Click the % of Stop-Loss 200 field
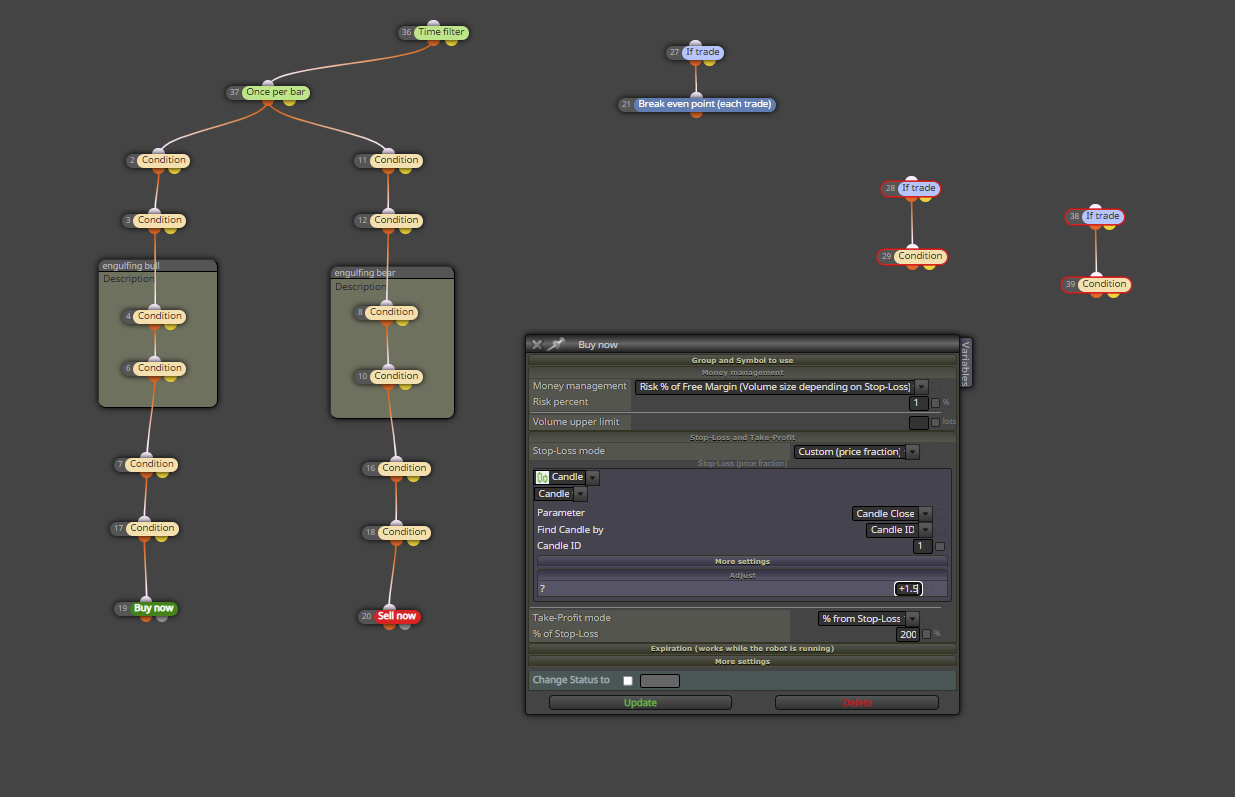This screenshot has height=797, width=1235. point(907,634)
